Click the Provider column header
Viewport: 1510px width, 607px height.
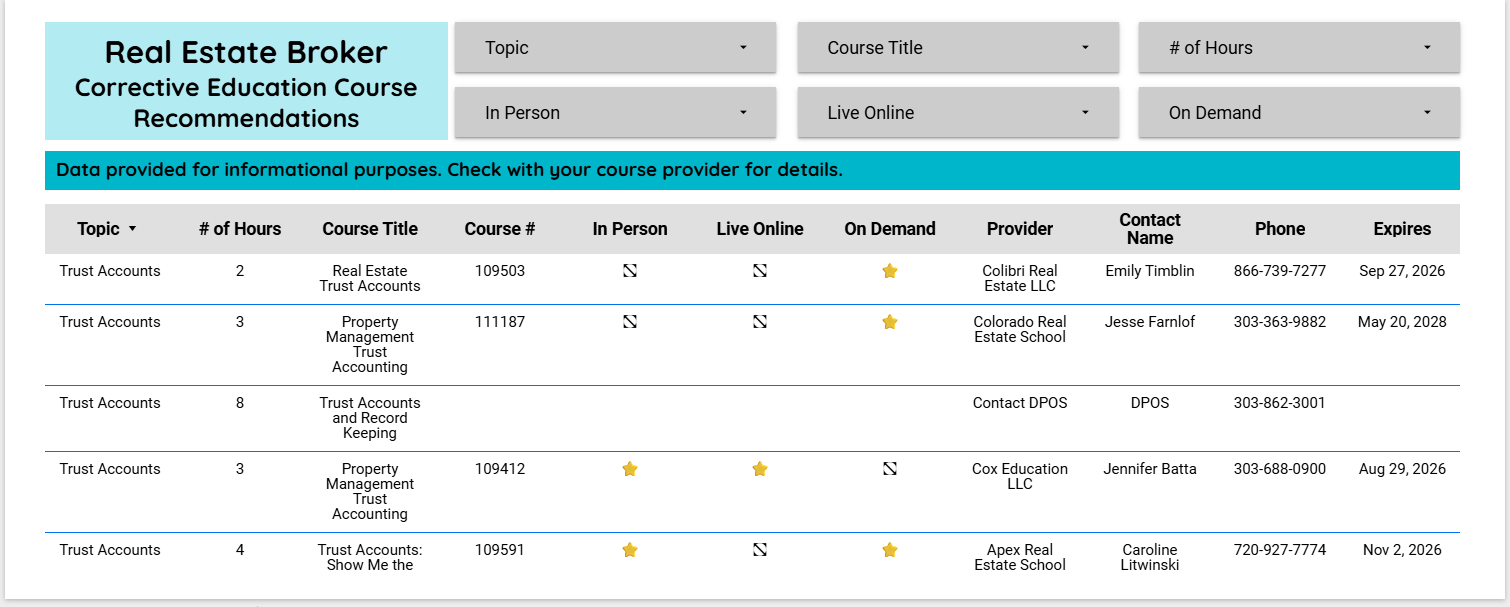tap(1020, 229)
